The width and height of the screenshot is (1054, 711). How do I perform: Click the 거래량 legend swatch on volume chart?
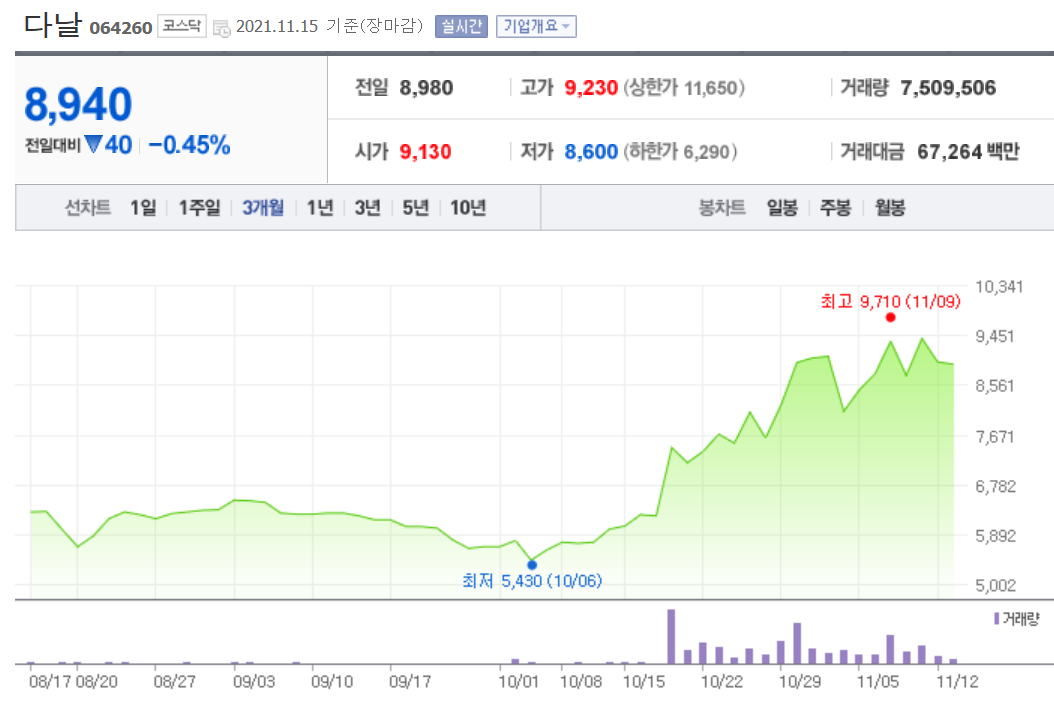click(x=996, y=618)
